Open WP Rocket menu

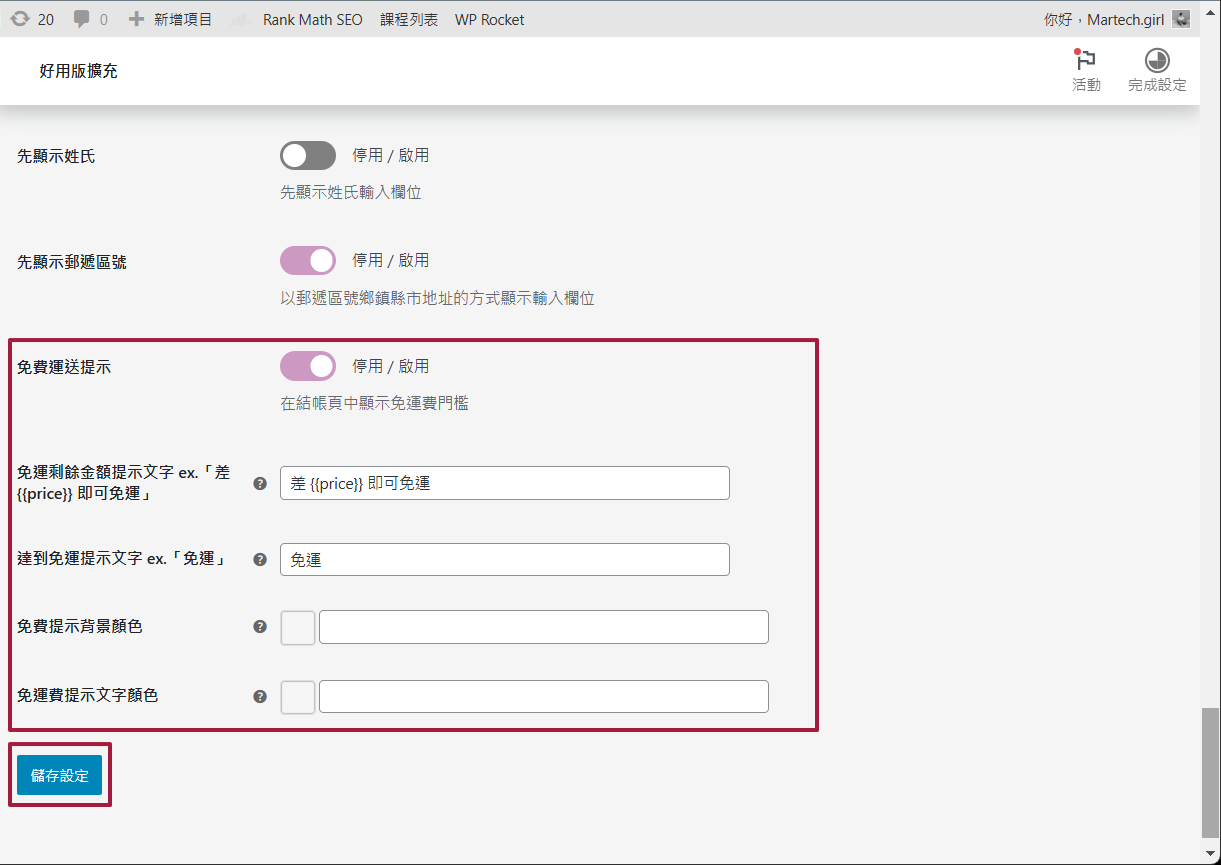tap(489, 19)
